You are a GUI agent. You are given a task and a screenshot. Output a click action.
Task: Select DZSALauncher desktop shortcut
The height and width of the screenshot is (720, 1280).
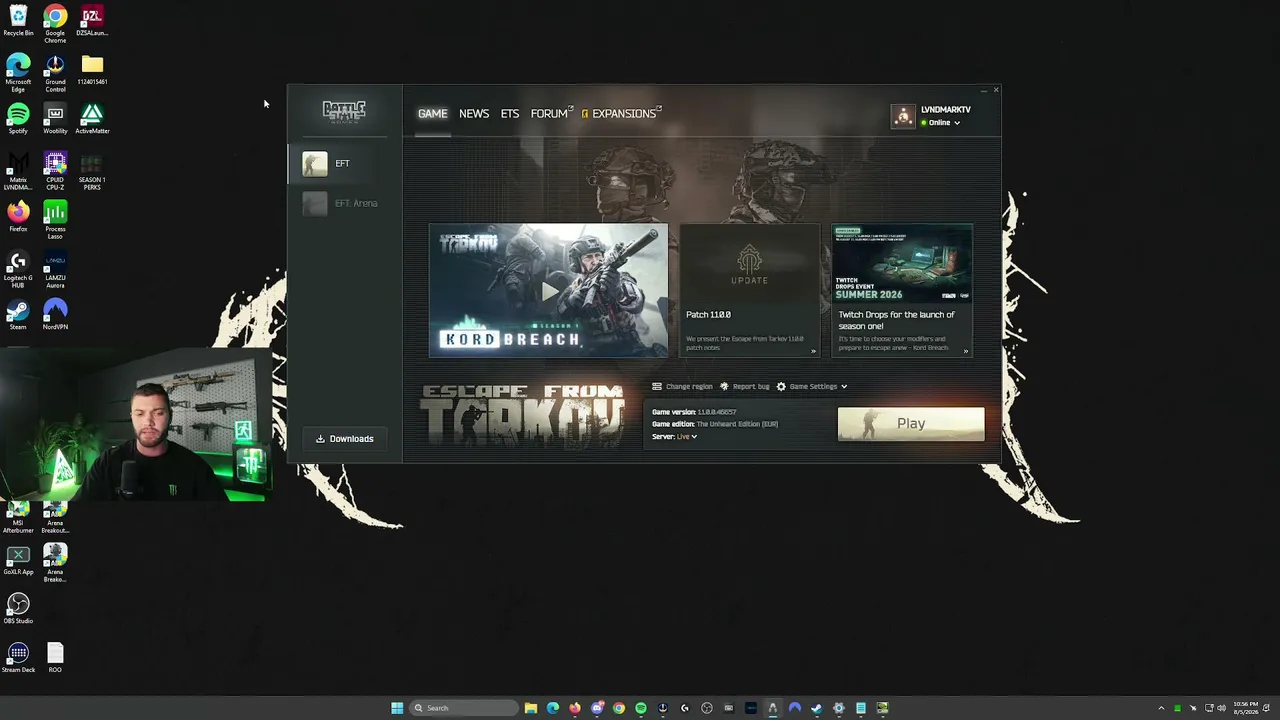(92, 20)
